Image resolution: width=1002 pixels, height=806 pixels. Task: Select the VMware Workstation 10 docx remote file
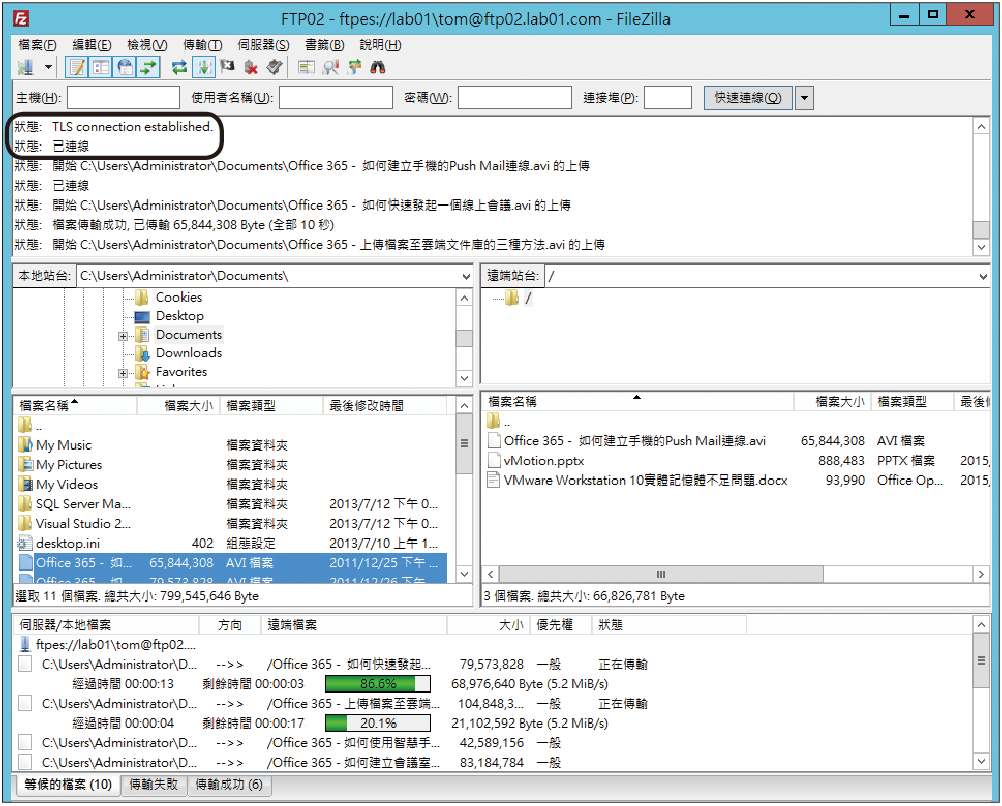737,480
